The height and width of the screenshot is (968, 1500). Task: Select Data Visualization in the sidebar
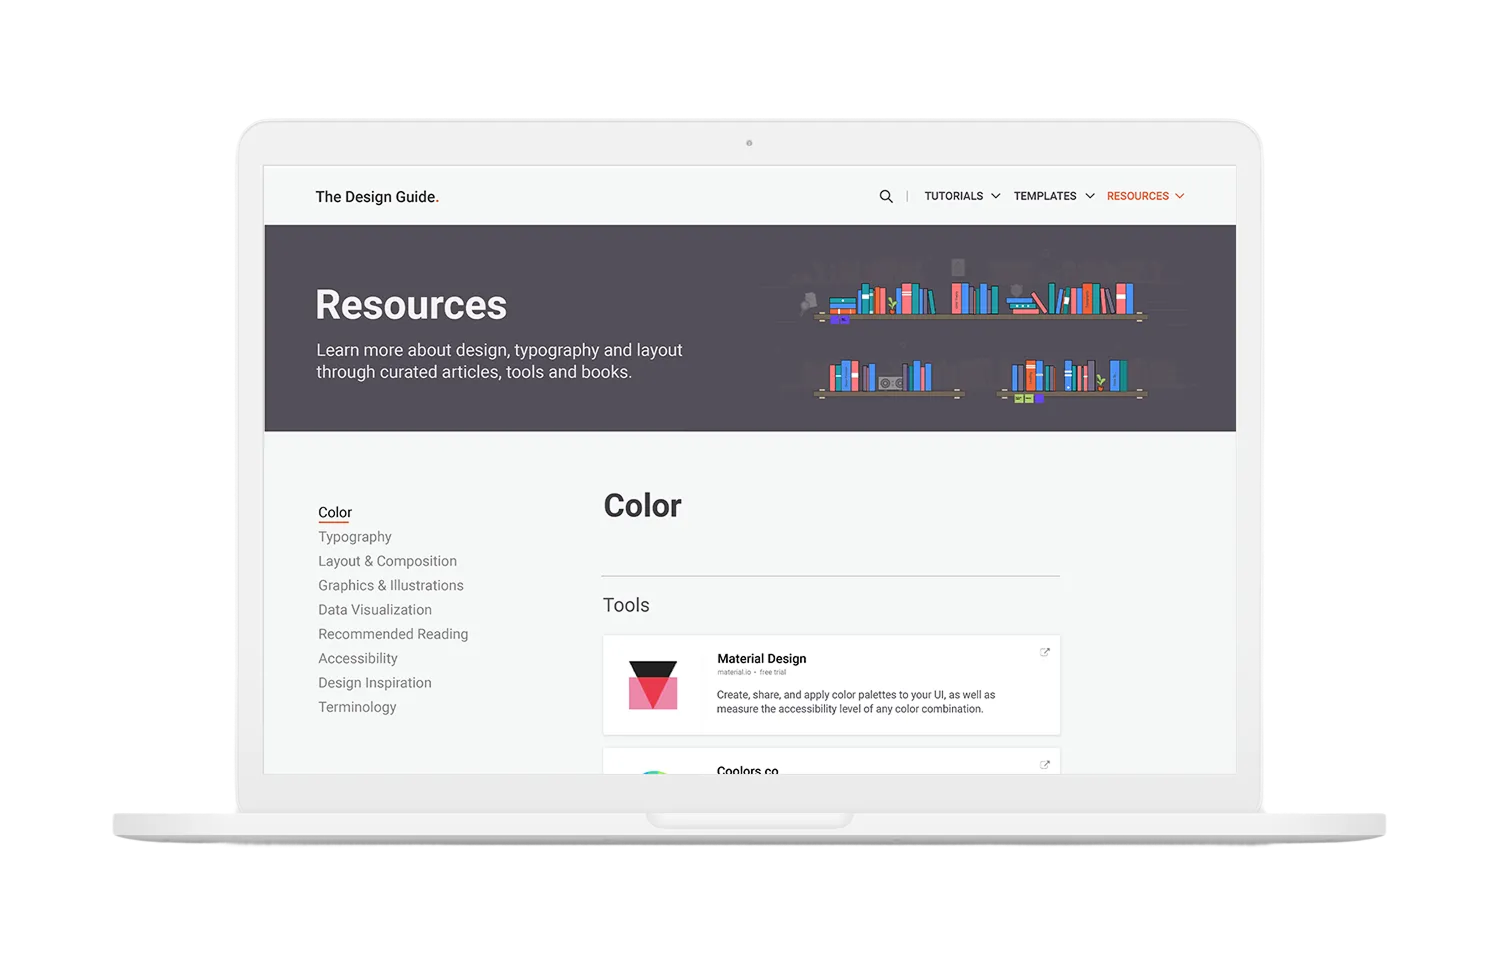pyautogui.click(x=375, y=609)
